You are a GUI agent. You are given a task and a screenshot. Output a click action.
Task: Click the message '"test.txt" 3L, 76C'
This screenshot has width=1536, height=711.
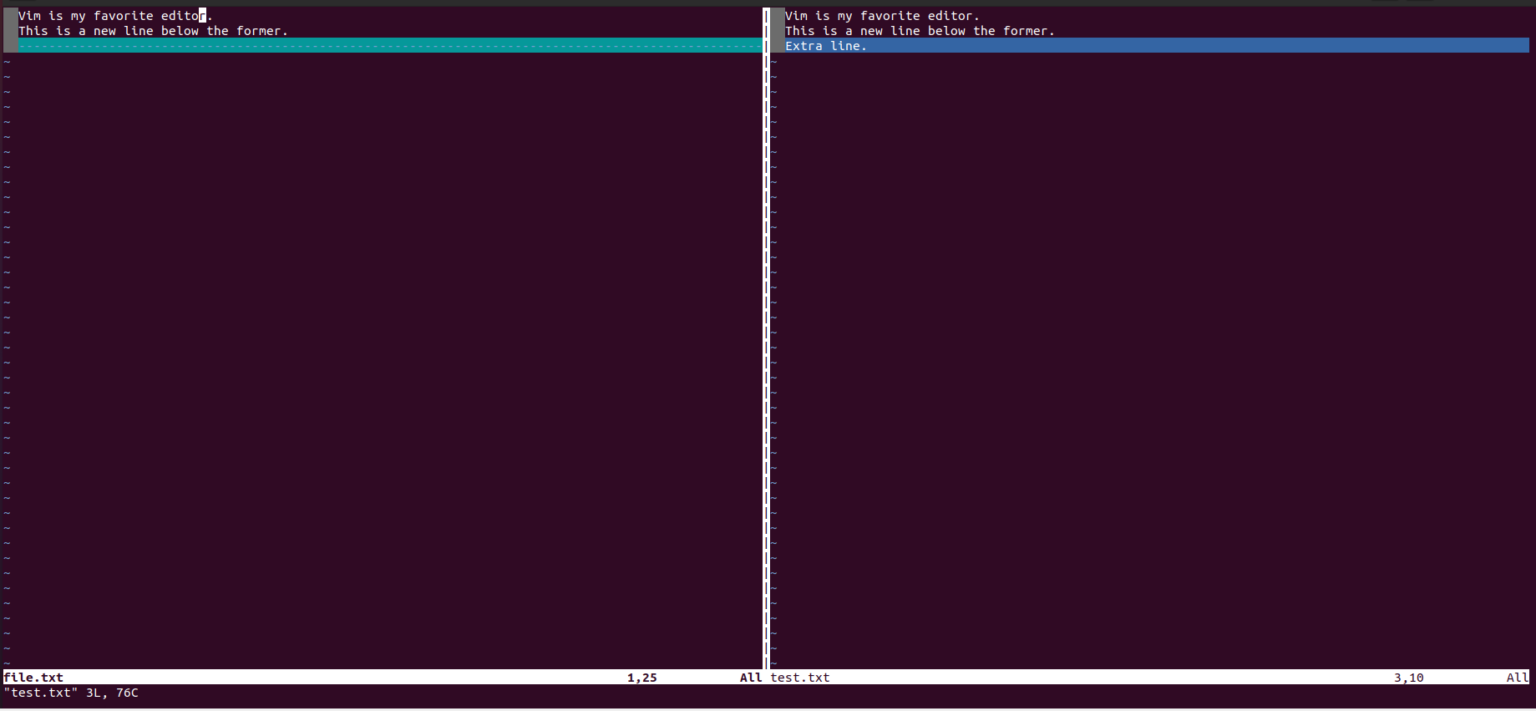[70, 692]
